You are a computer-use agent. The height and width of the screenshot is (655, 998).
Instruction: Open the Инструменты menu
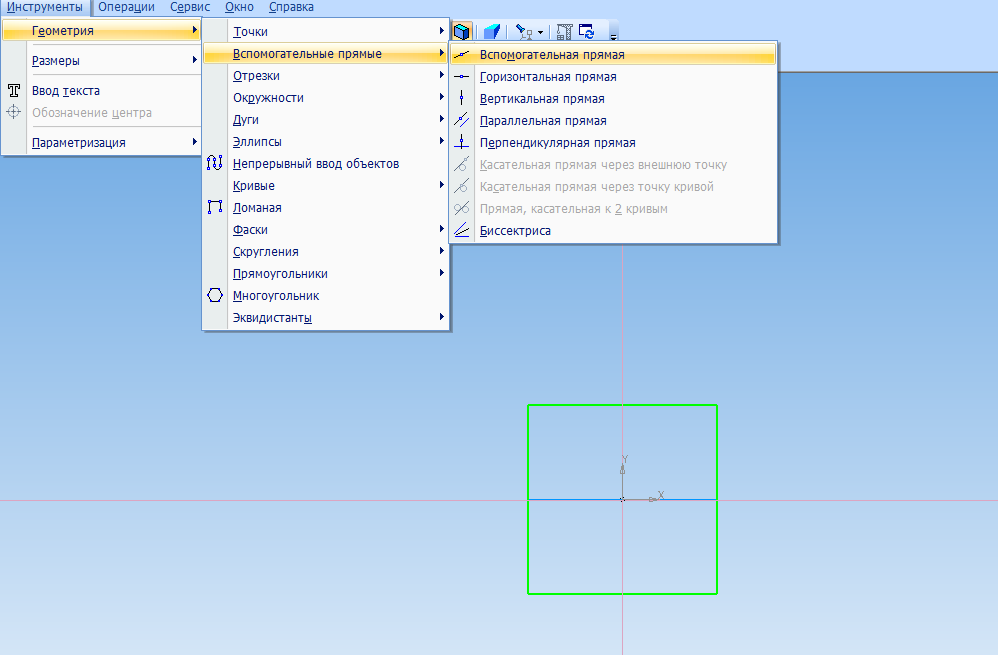coord(45,7)
